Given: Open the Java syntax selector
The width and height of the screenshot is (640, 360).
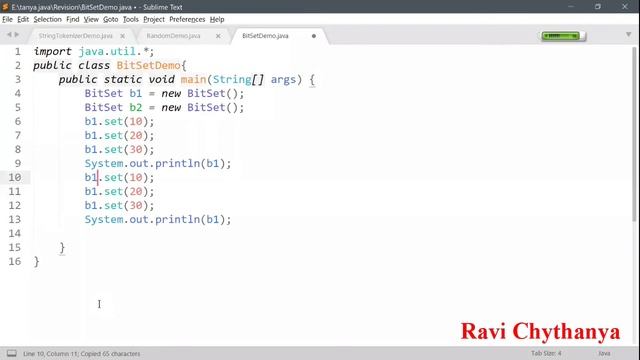Looking at the screenshot, I should click(x=604, y=353).
